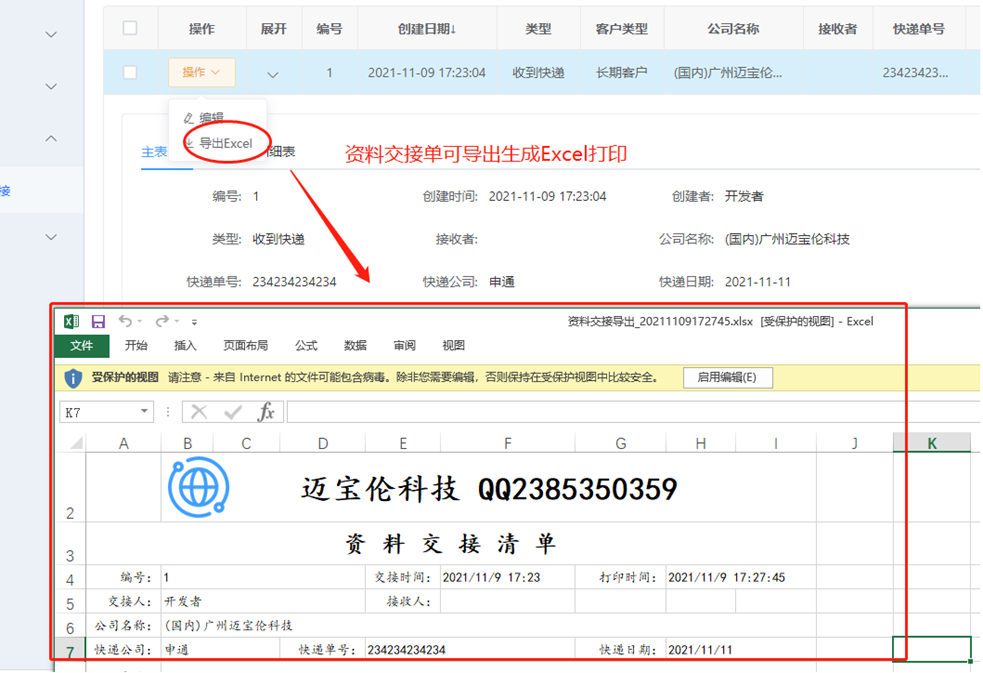The width and height of the screenshot is (983, 673).
Task: Click the formula bar cancel X icon
Action: coord(199,412)
